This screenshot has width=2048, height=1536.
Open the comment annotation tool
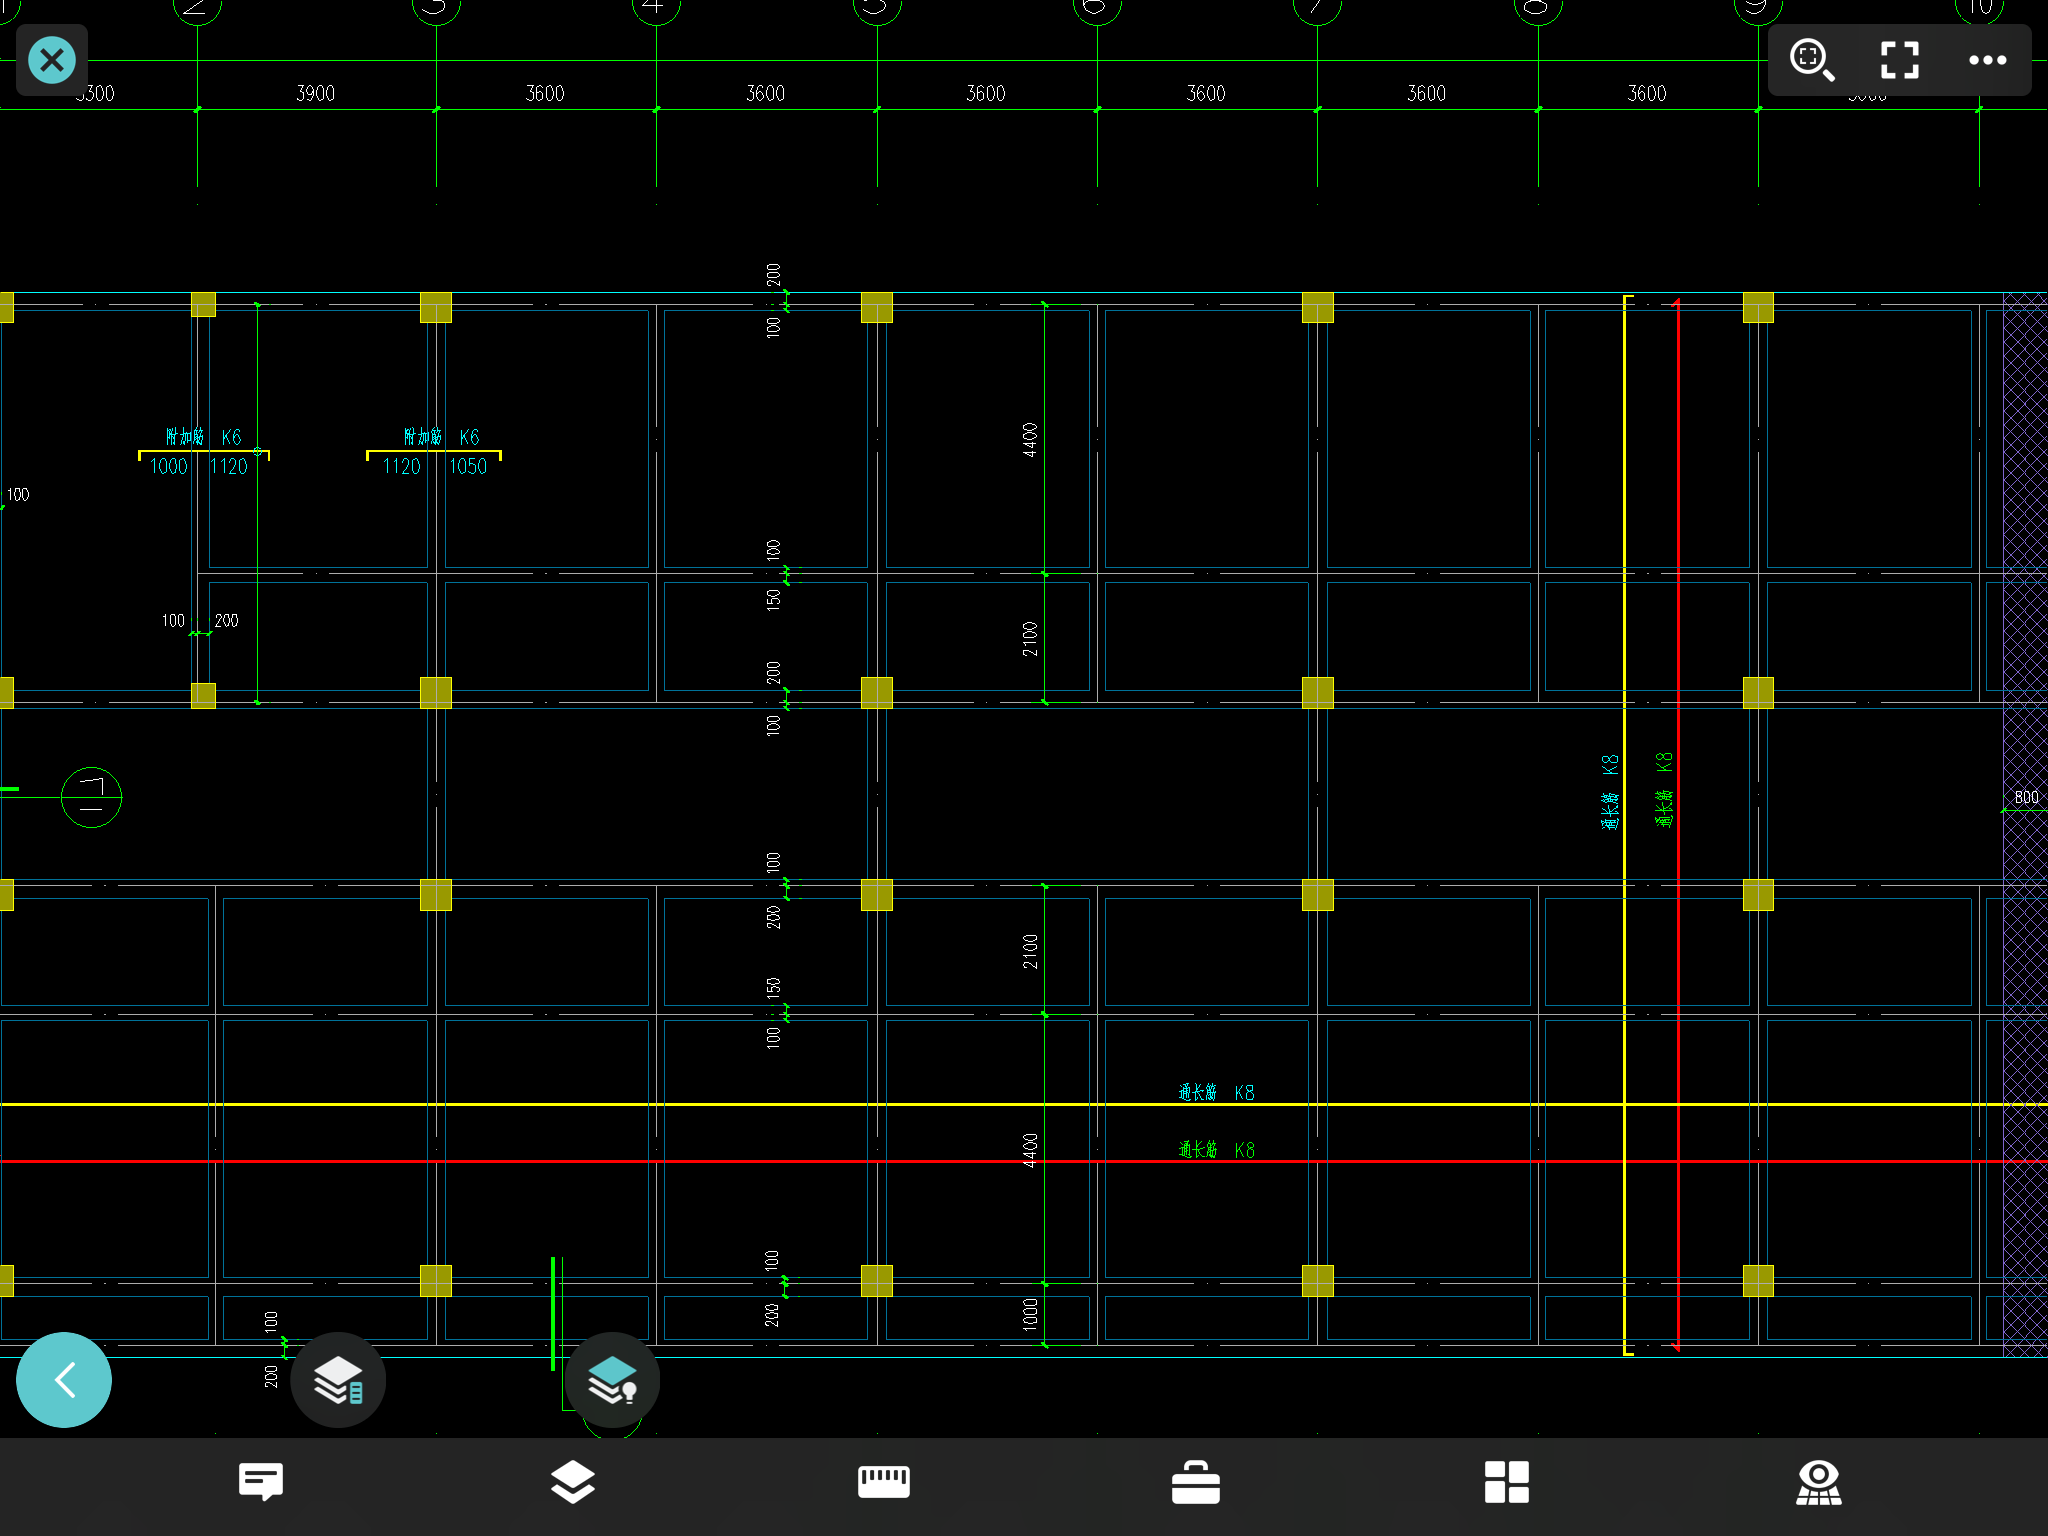click(261, 1482)
